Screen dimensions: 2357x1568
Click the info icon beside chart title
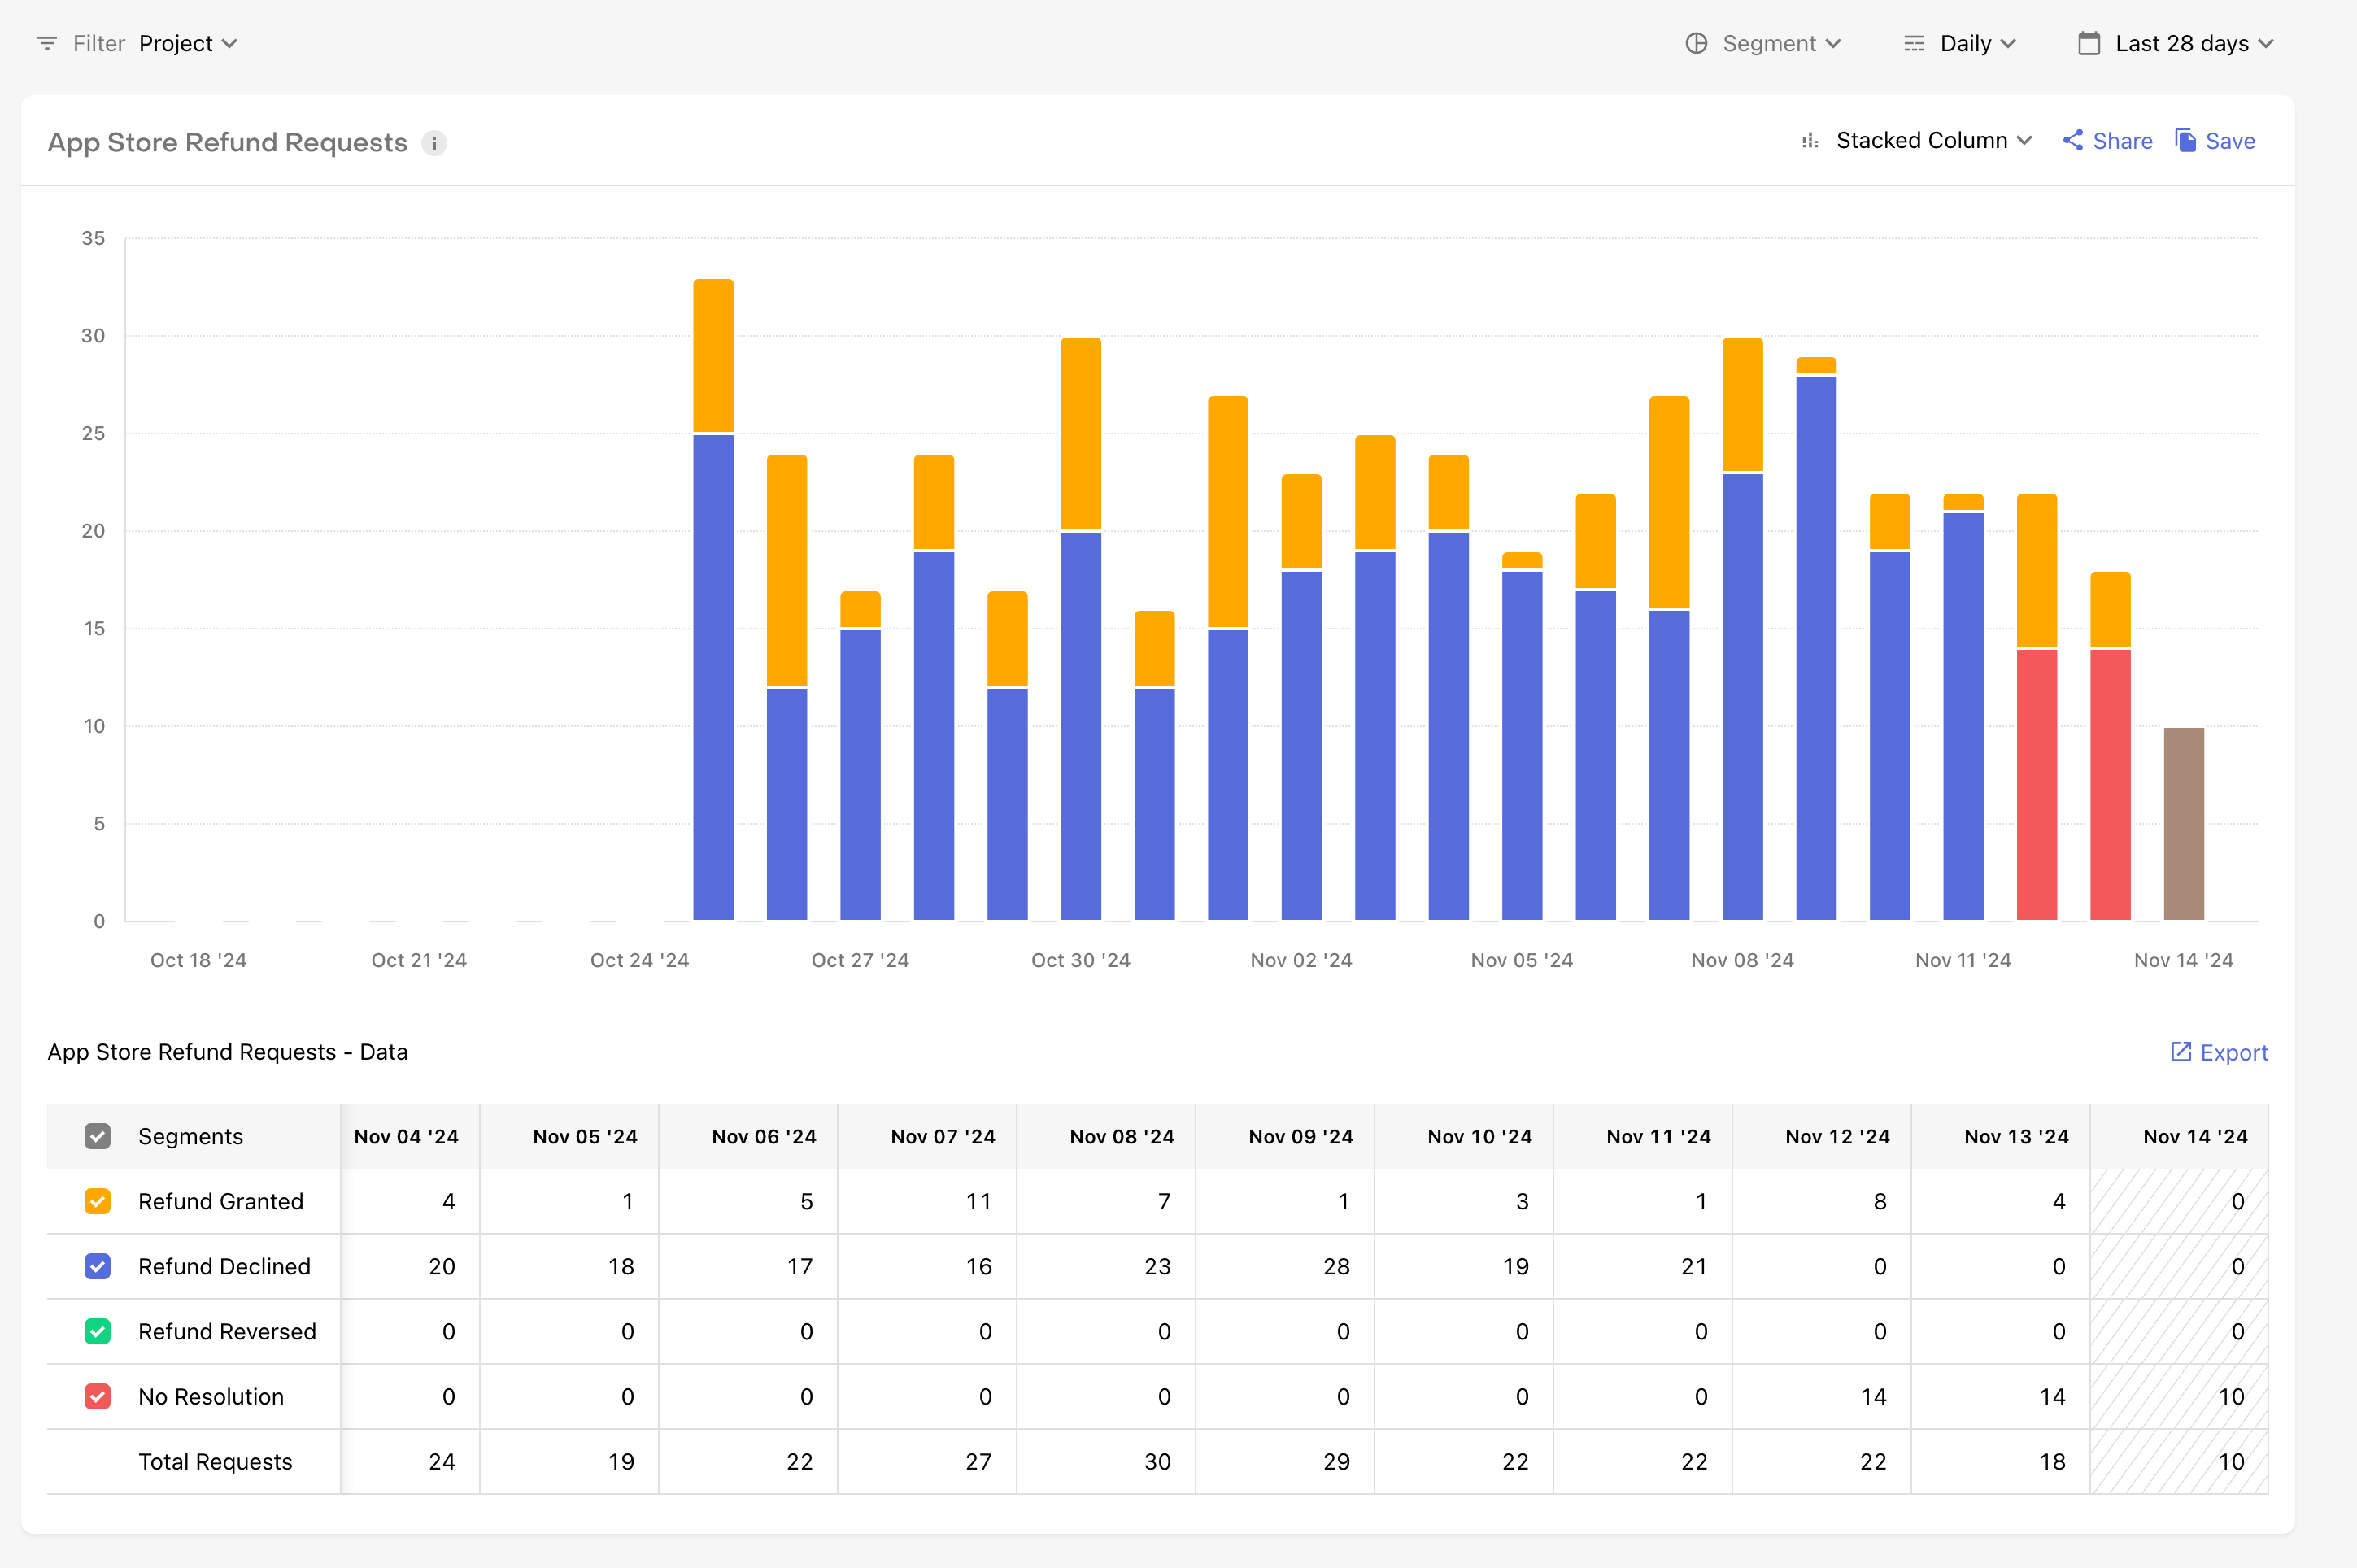point(434,143)
